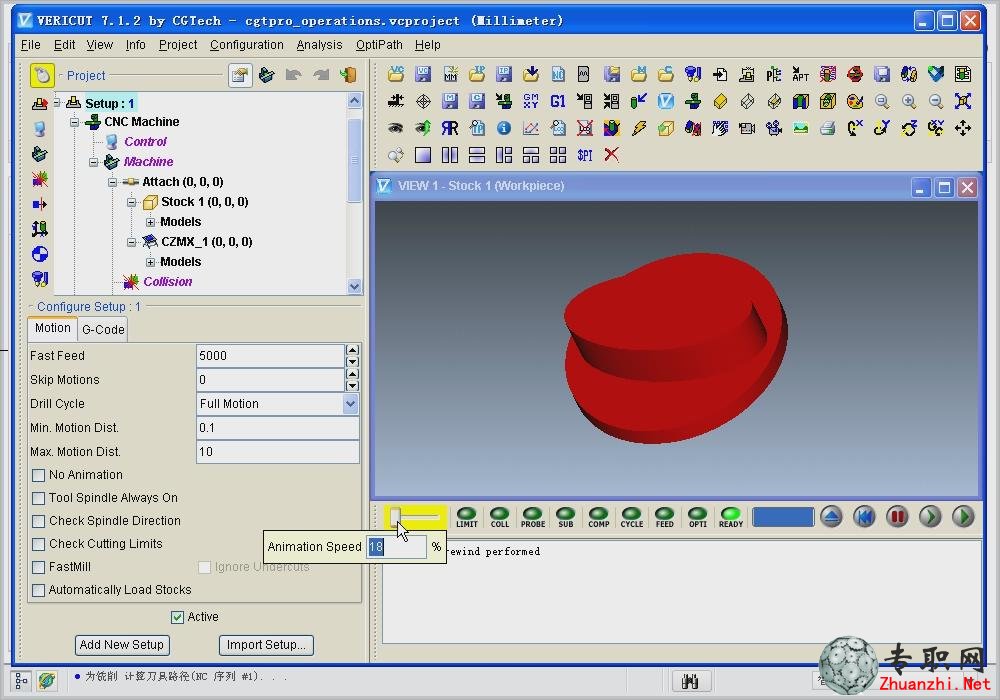Click the APT toolbar icon
Viewport: 1000px width, 700px height.
point(800,74)
